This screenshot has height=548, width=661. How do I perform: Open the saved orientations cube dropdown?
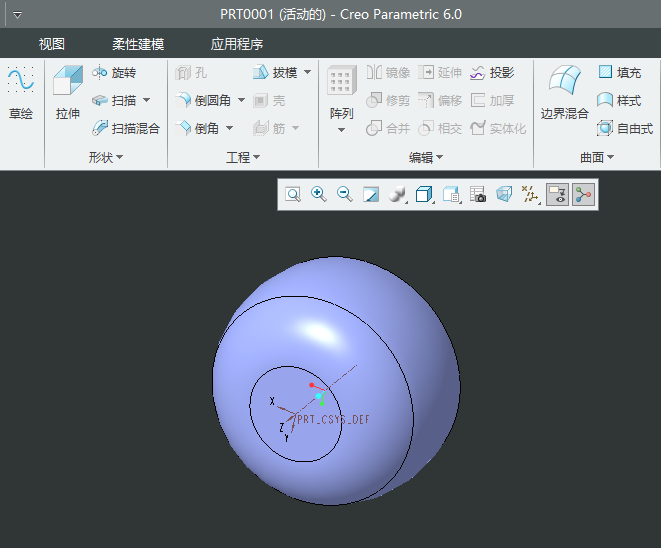pyautogui.click(x=424, y=195)
